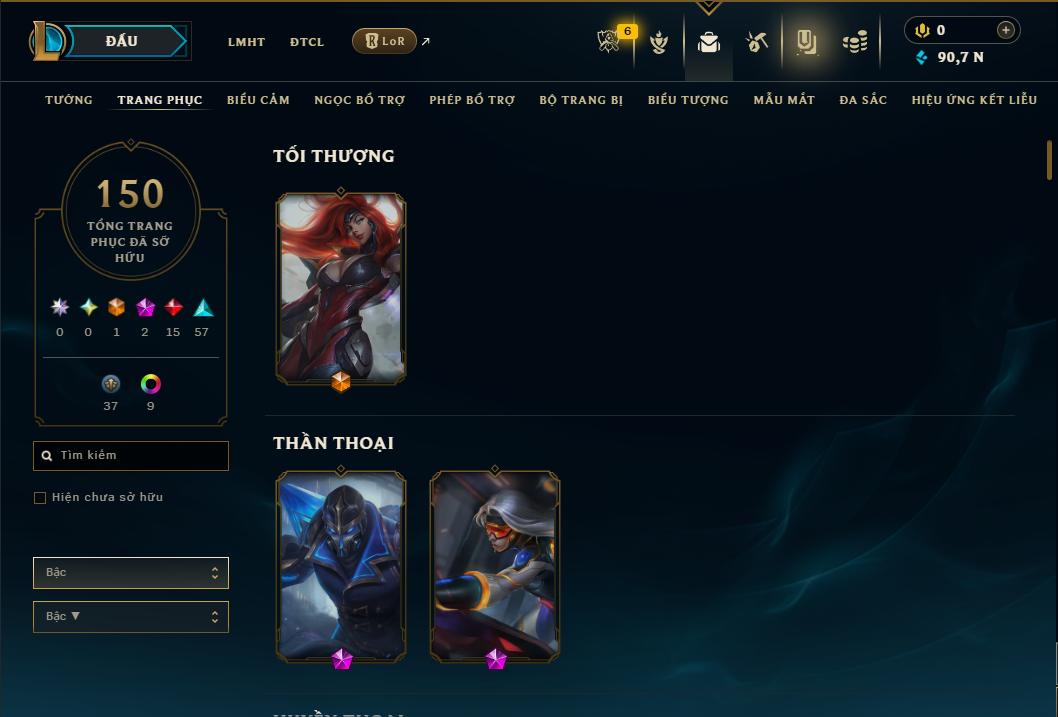The image size is (1058, 717).
Task: Select the ĐTCL game mode link
Action: point(307,42)
